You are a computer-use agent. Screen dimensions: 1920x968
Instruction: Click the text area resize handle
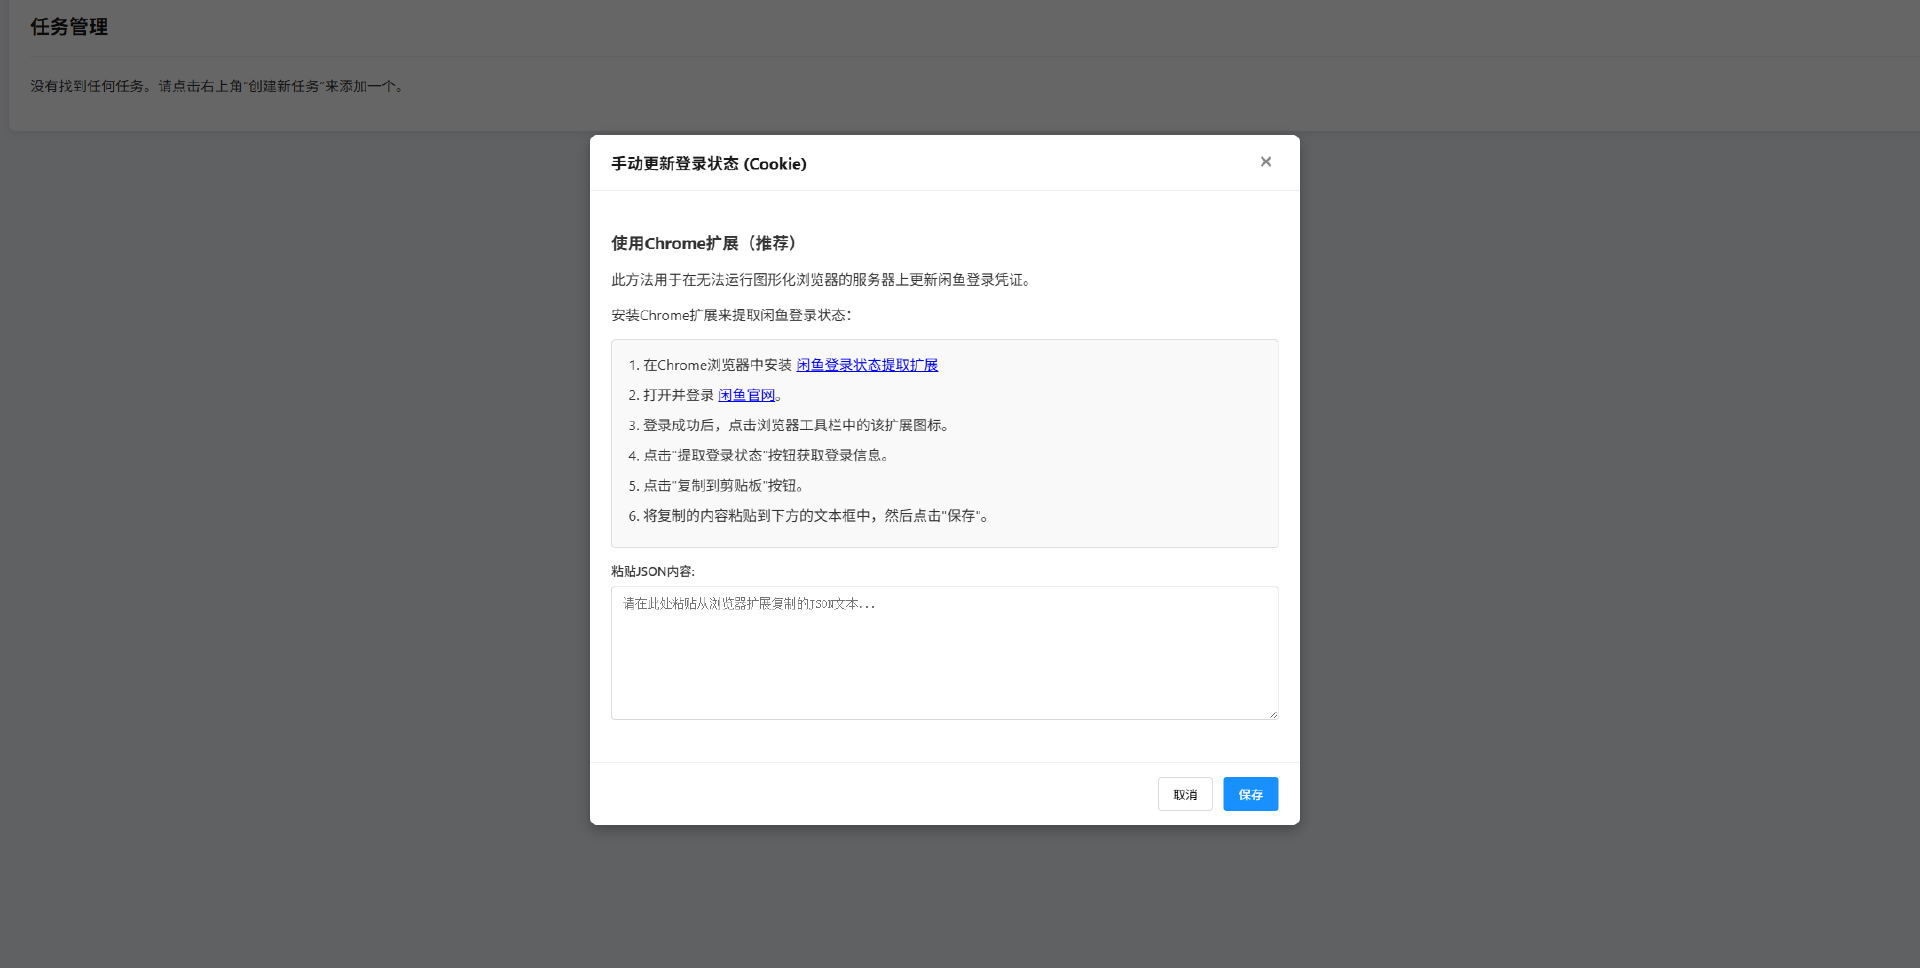click(1272, 713)
